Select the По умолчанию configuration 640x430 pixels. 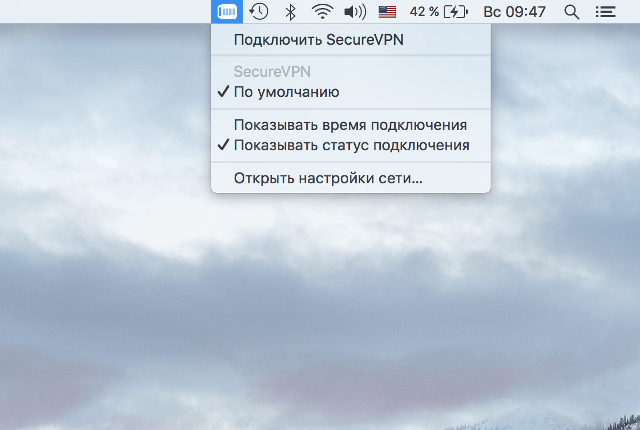[x=351, y=92]
